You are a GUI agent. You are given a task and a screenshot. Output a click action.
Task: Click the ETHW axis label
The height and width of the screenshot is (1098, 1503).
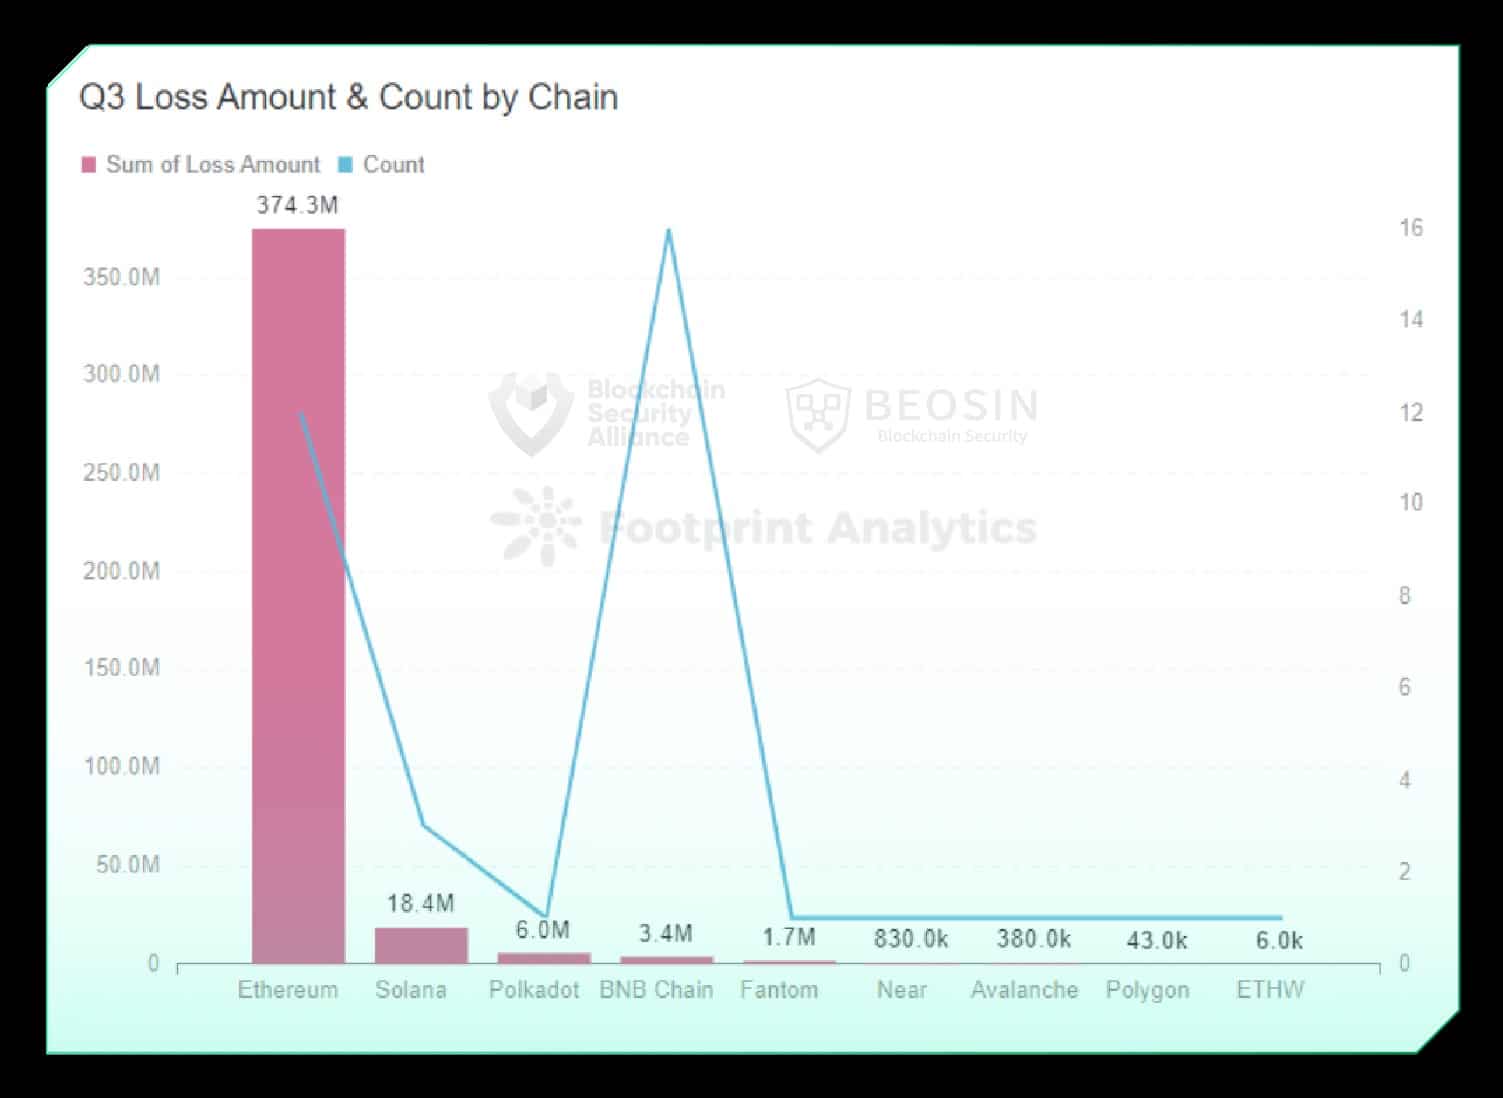1270,990
